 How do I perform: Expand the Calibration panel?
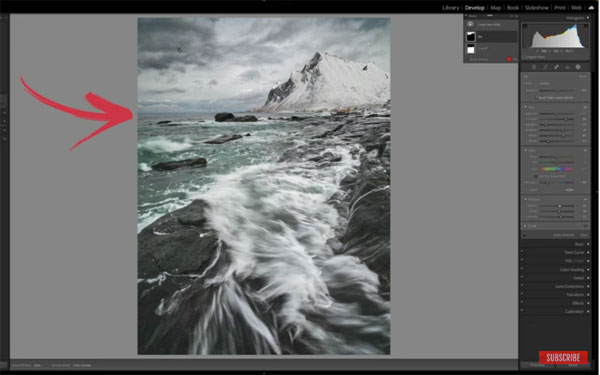[574, 311]
